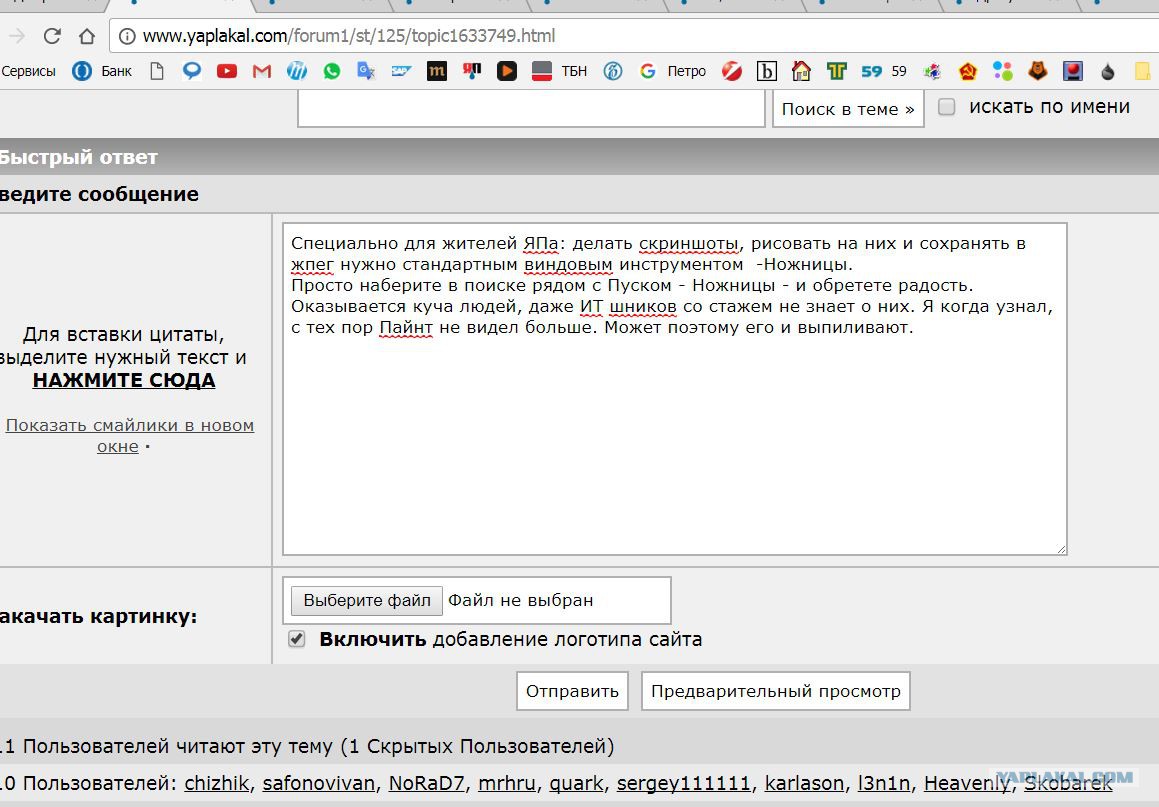Open the house bookmark icon
The width and height of the screenshot is (1159, 807).
click(801, 71)
